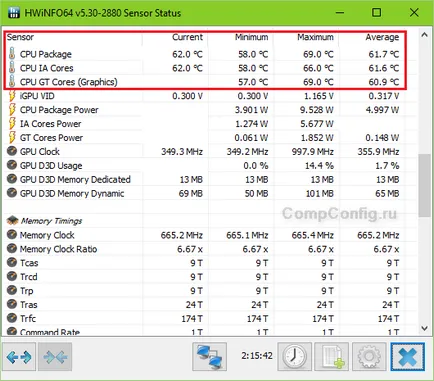Image resolution: width=434 pixels, height=381 pixels.
Task: Click the 61.7 °C average CPU Package value
Action: tap(384, 54)
